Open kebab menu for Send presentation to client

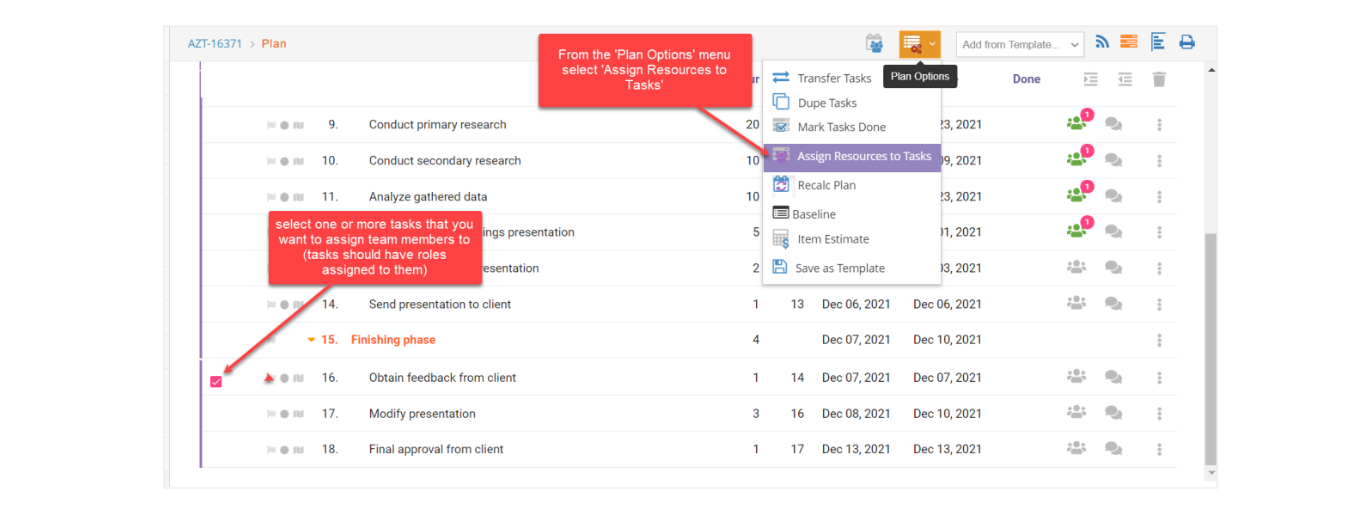[1159, 304]
